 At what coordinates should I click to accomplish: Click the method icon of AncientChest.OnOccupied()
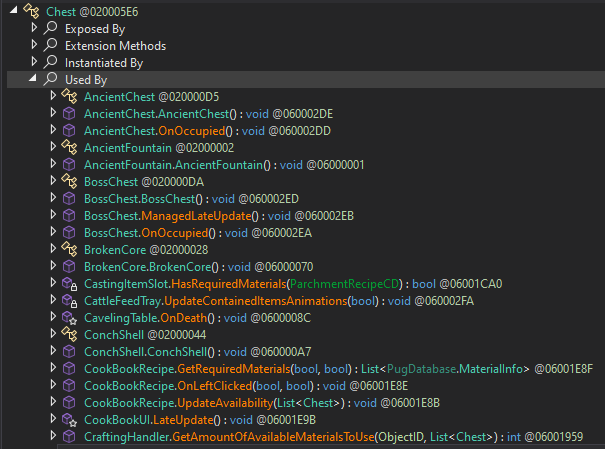[x=69, y=130]
